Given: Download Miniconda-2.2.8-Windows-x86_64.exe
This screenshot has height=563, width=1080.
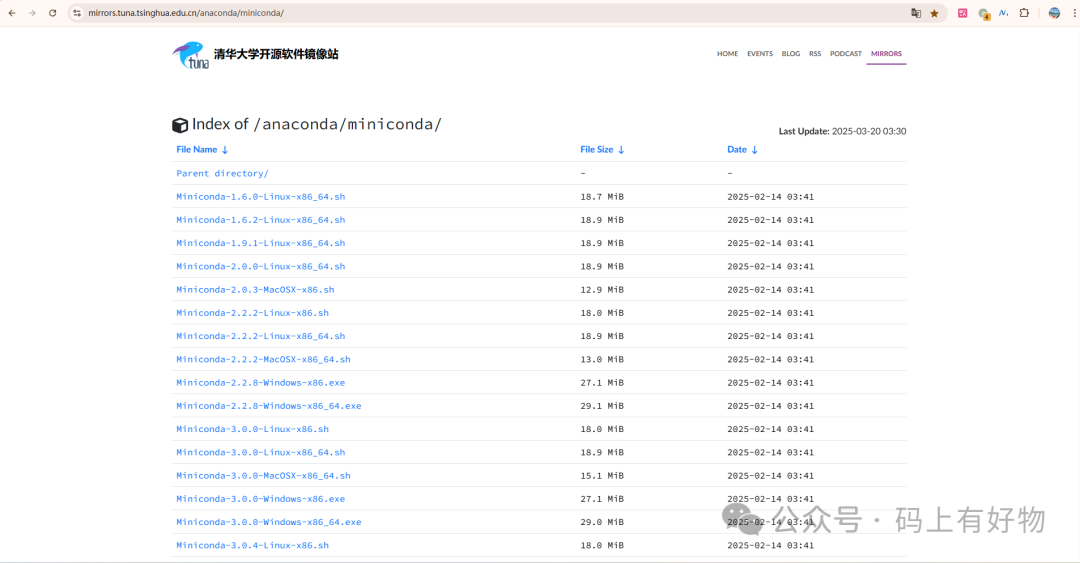Looking at the screenshot, I should 269,406.
